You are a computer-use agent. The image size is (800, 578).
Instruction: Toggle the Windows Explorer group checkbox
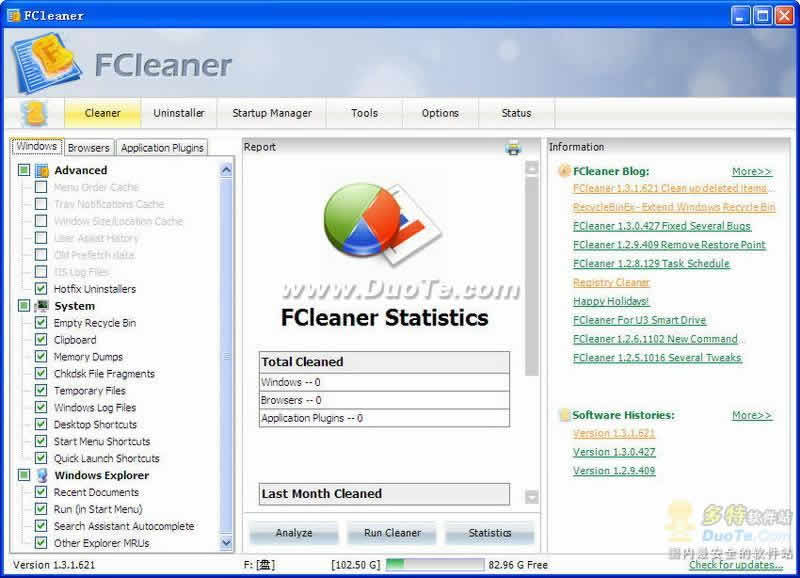pyautogui.click(x=24, y=475)
